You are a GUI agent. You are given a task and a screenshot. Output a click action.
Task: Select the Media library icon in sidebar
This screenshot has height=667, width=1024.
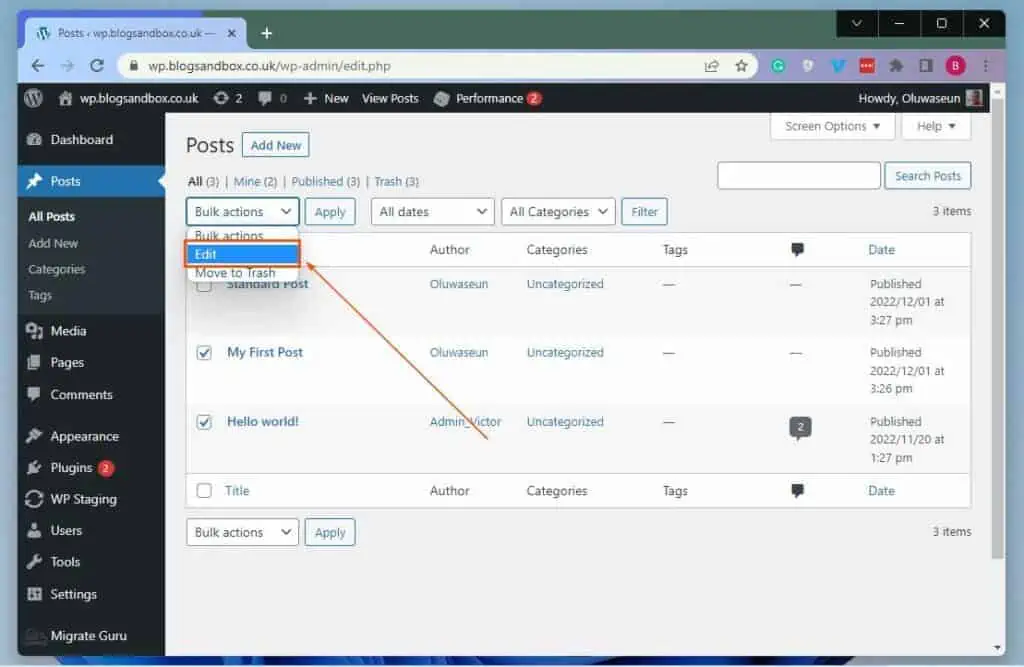32,330
